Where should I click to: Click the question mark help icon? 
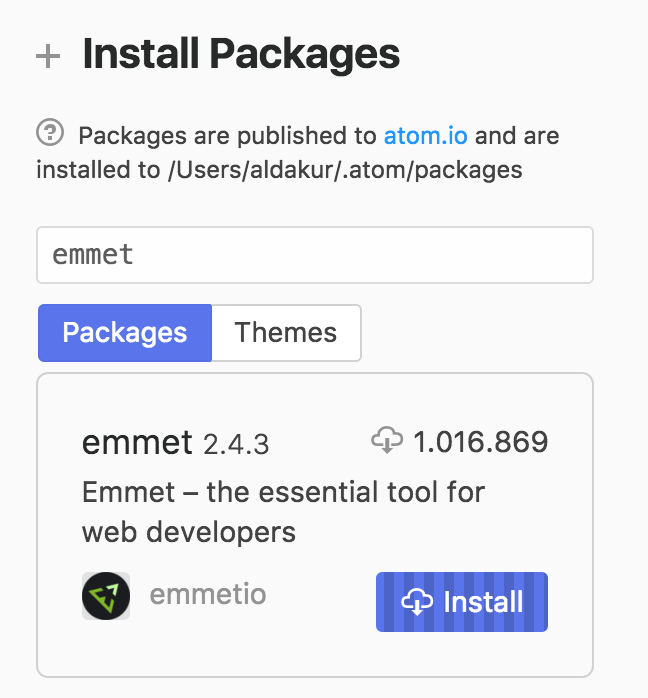point(49,133)
